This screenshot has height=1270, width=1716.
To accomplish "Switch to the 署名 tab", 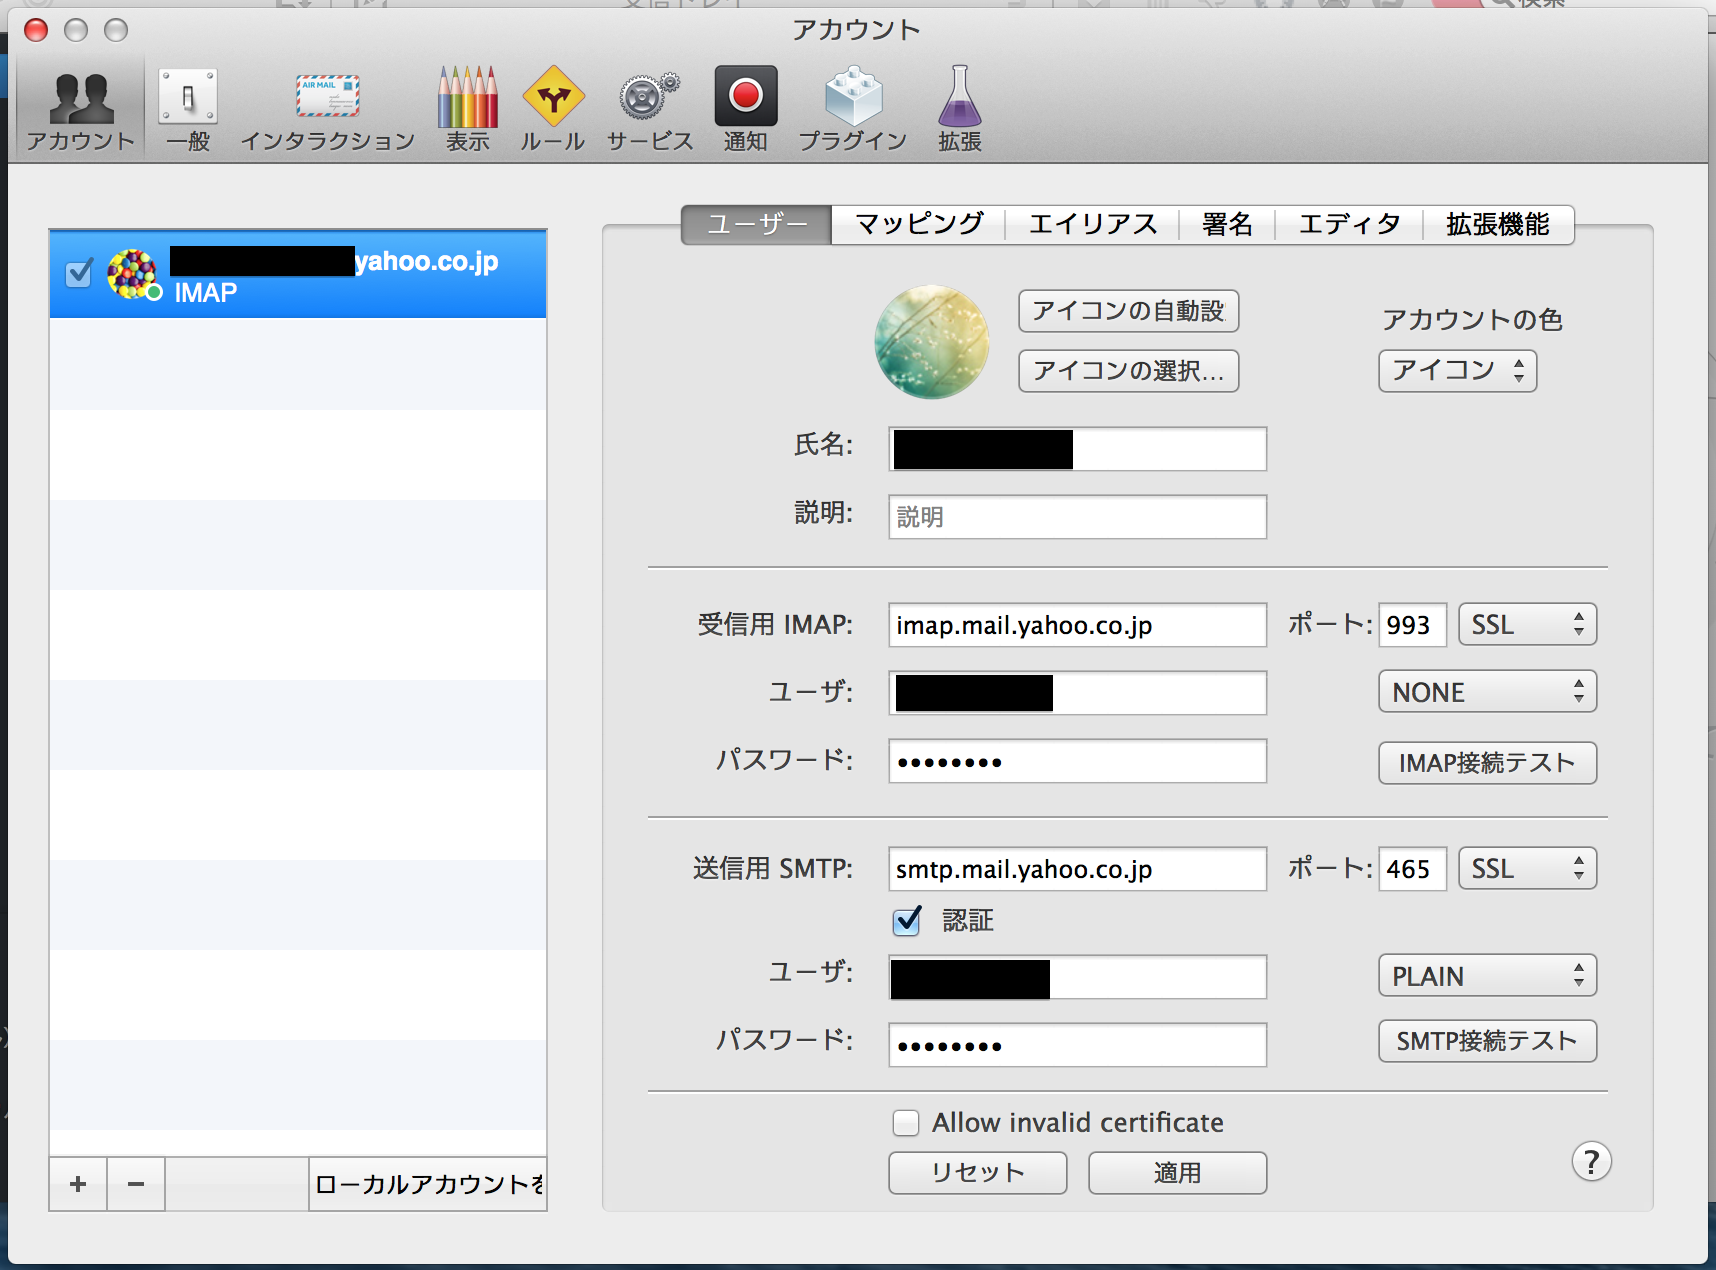I will [x=1227, y=225].
